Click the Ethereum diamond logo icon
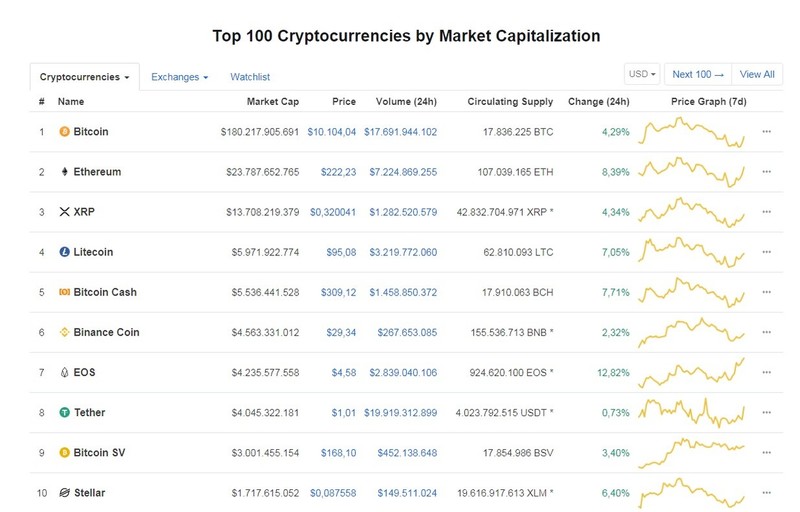 (64, 172)
